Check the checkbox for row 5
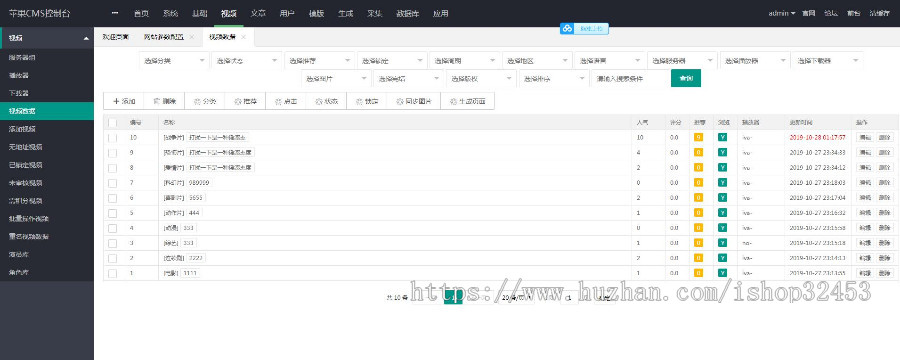The image size is (900, 360). pos(112,213)
